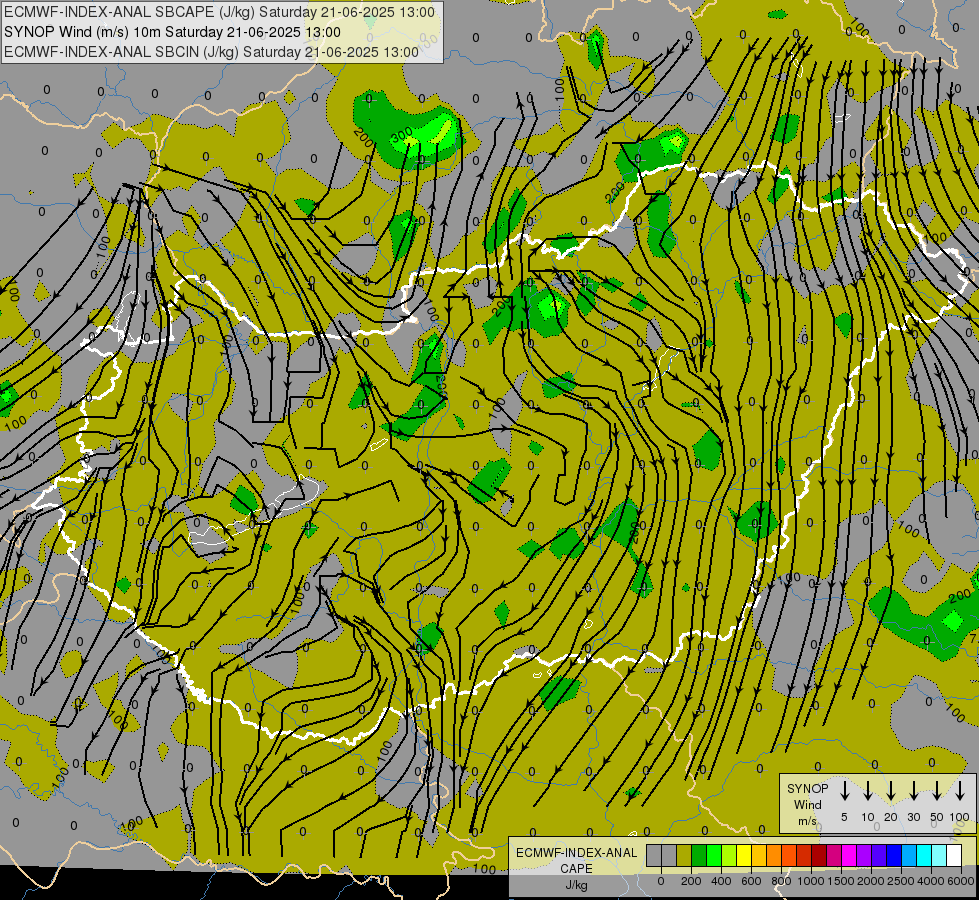This screenshot has width=979, height=900.
Task: Click the 600 tick label under color bar
Action: (751, 881)
